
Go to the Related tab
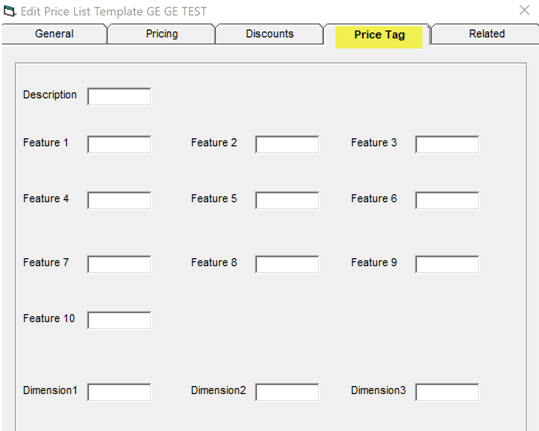[x=487, y=34]
